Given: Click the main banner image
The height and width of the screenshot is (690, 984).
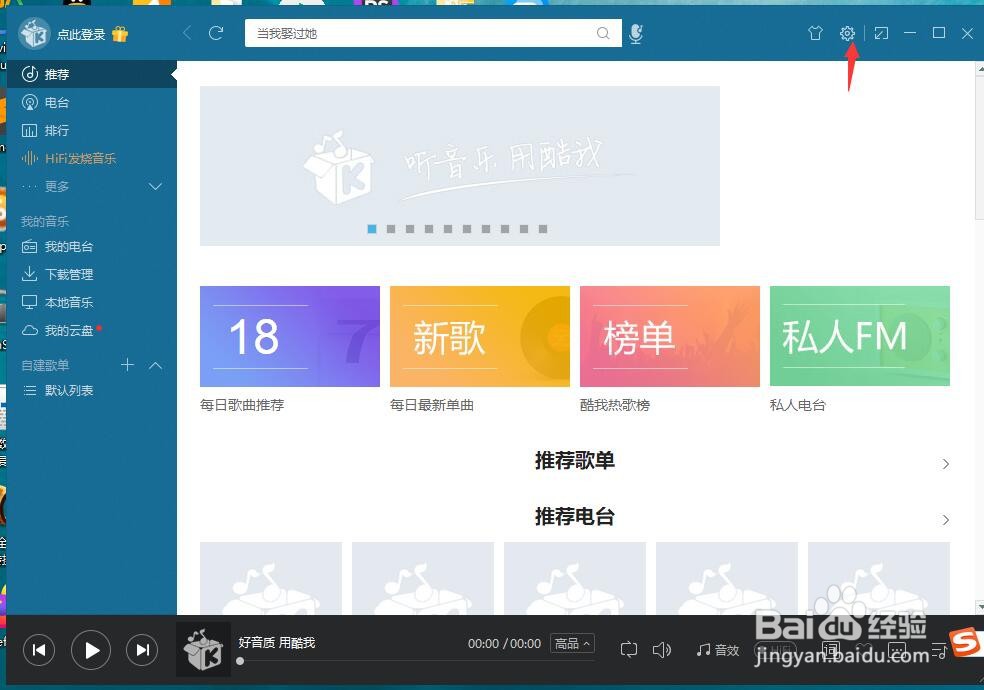Looking at the screenshot, I should [460, 166].
